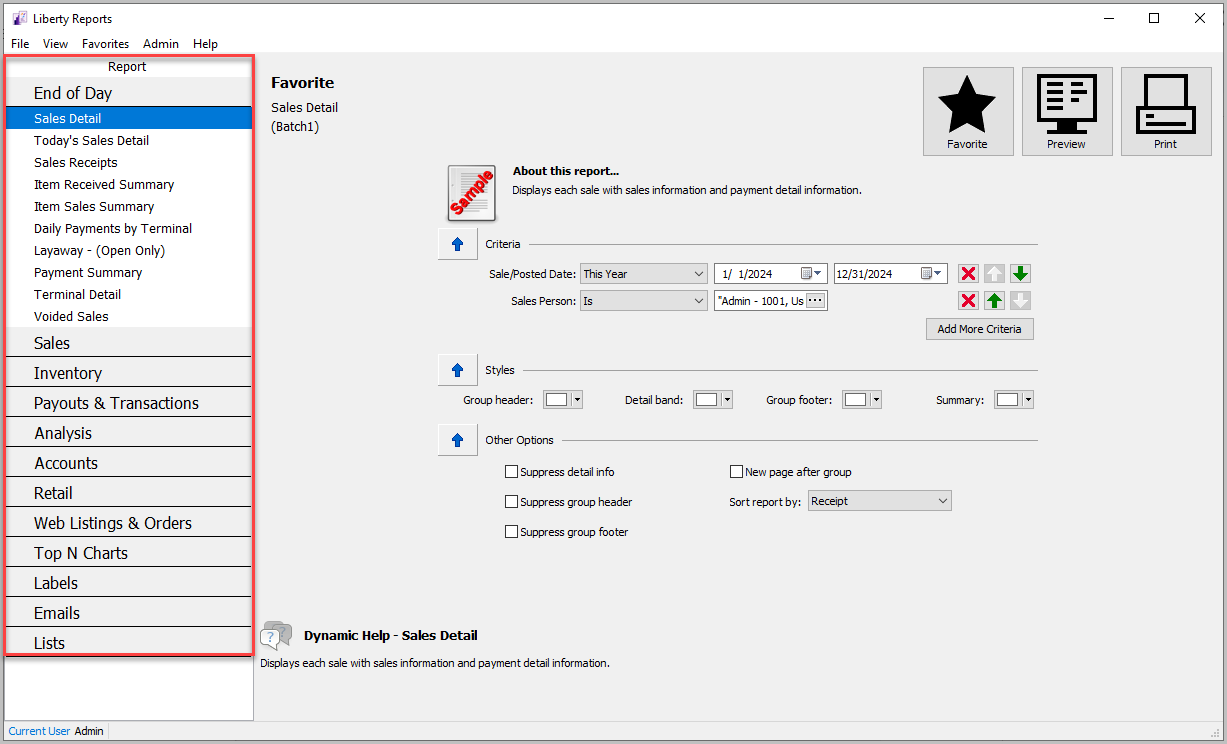Select Daily Payments by Terminal report
The image size is (1227, 744).
pyautogui.click(x=128, y=228)
